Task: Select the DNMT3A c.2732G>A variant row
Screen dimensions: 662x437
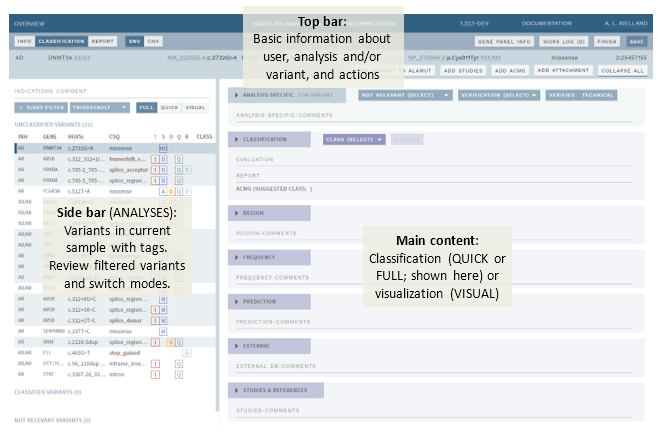Action: pos(90,148)
